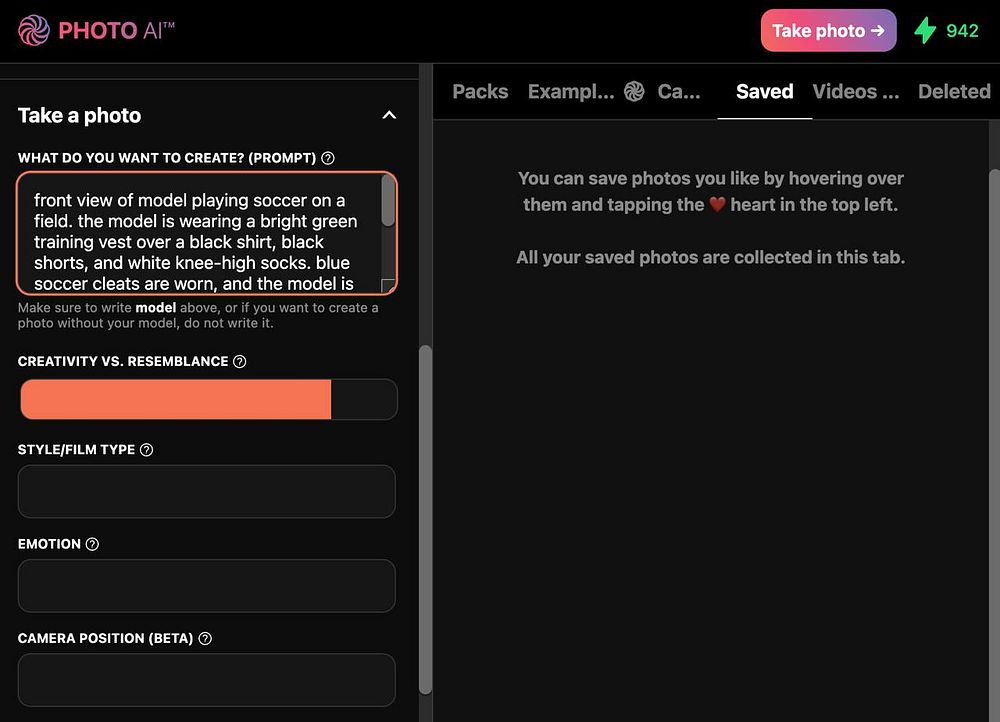The width and height of the screenshot is (1000, 722).
Task: Collapse the Take a photo section
Action: pyautogui.click(x=389, y=116)
